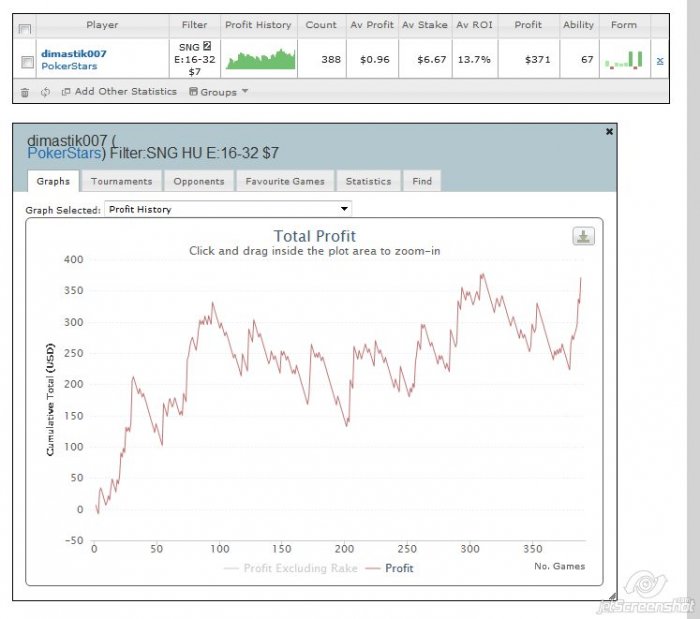Click the ability score 67
Image resolution: width=700 pixels, height=619 pixels.
[x=587, y=59]
